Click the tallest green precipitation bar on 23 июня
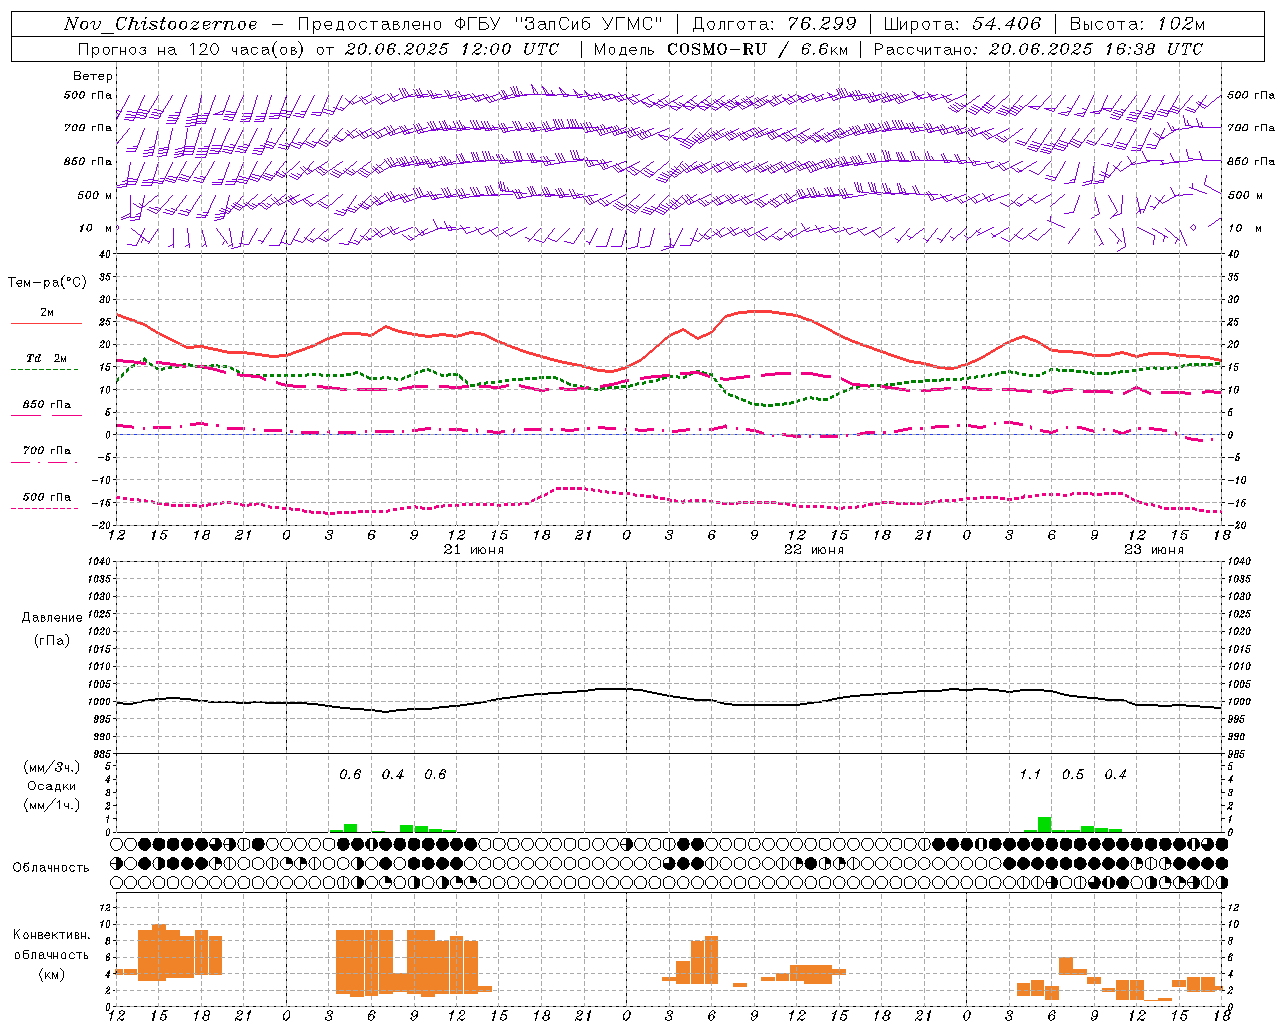The width and height of the screenshot is (1280, 1024). tap(1044, 825)
